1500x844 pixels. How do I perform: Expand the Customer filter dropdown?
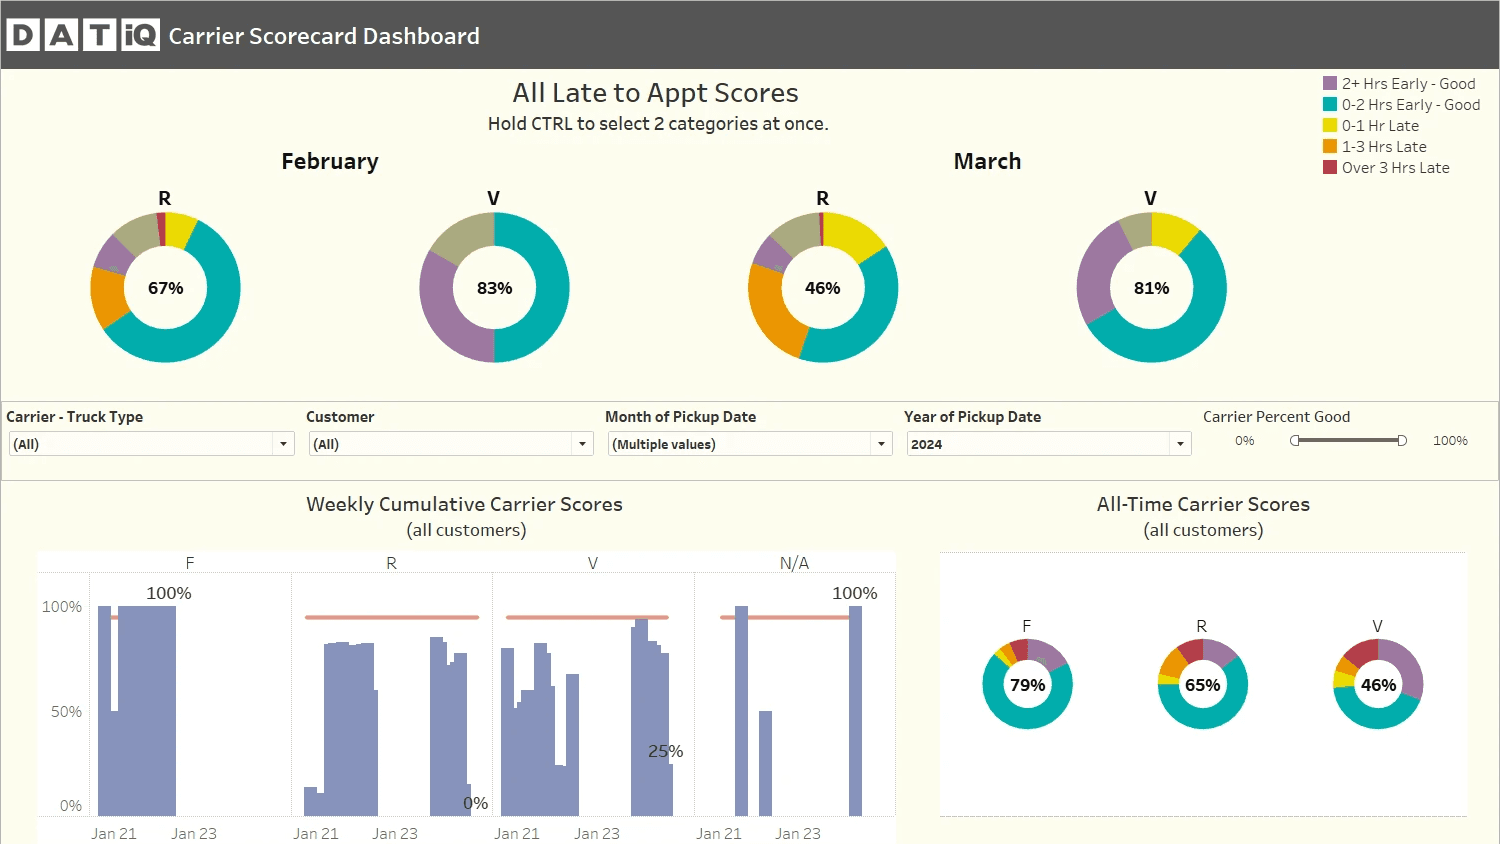[451, 444]
